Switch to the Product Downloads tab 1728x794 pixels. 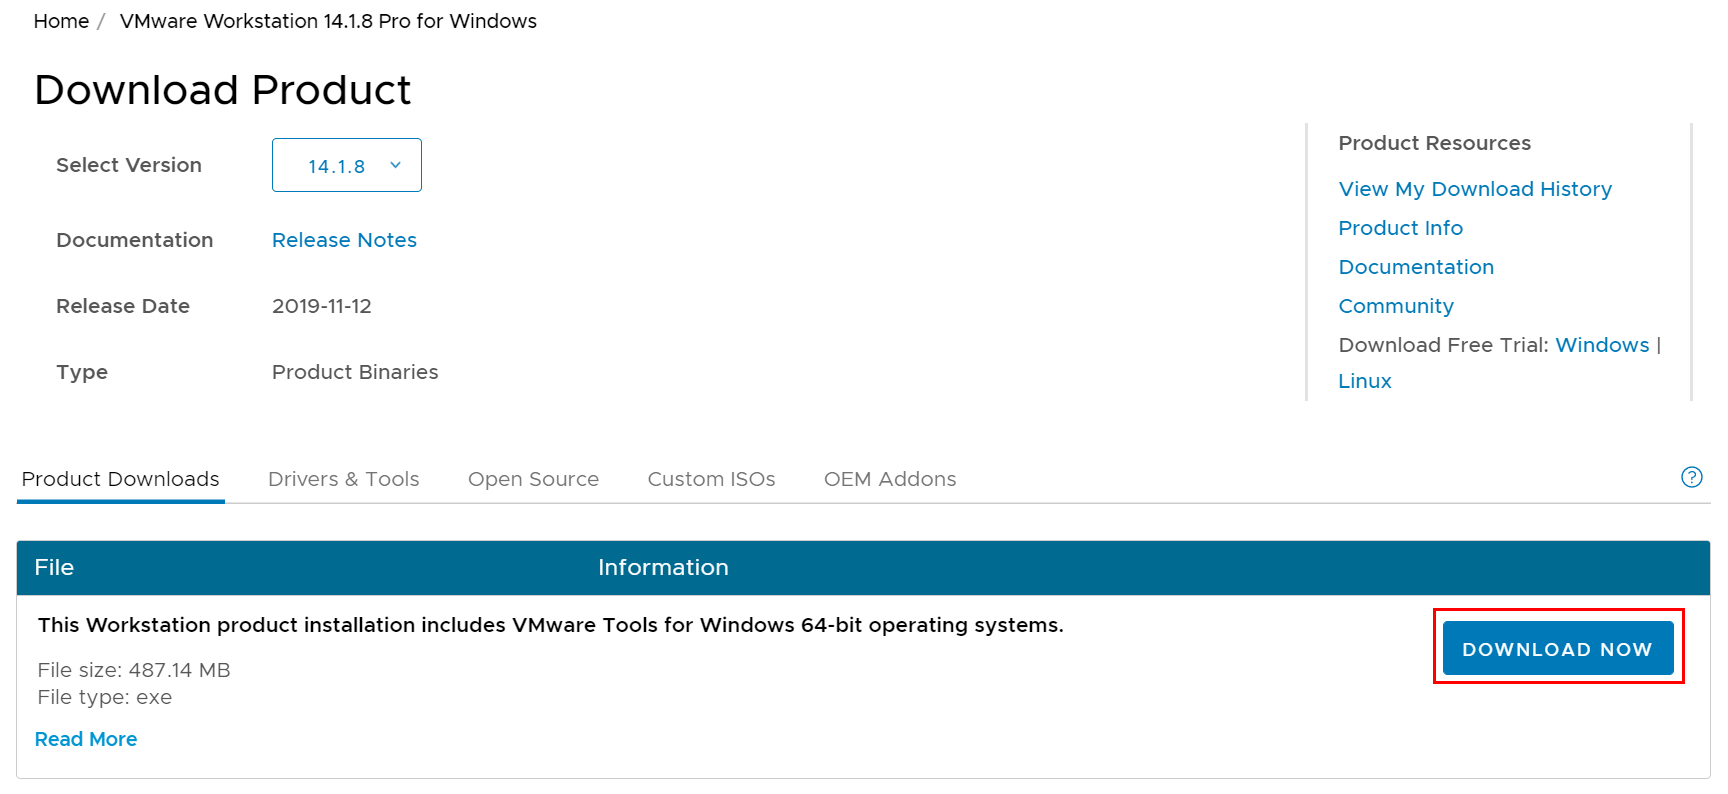(120, 479)
